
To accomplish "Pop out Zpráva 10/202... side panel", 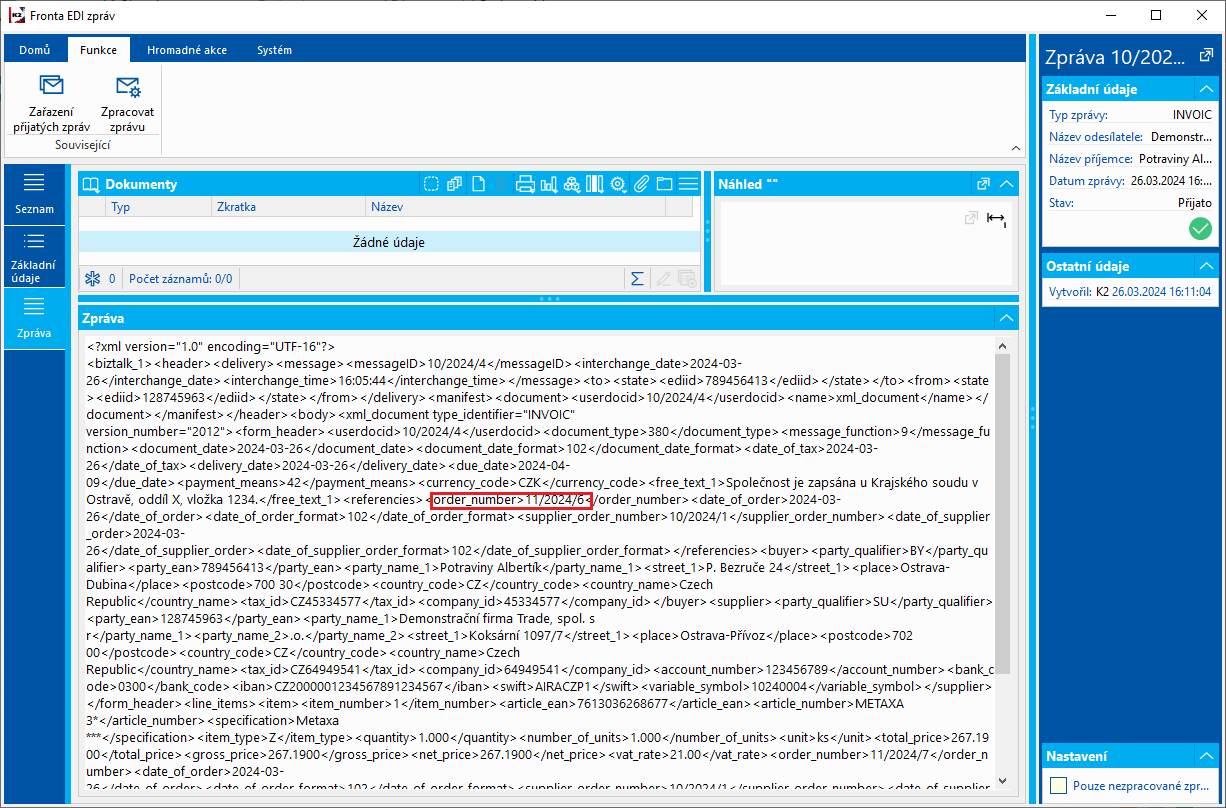I will click(x=1206, y=57).
